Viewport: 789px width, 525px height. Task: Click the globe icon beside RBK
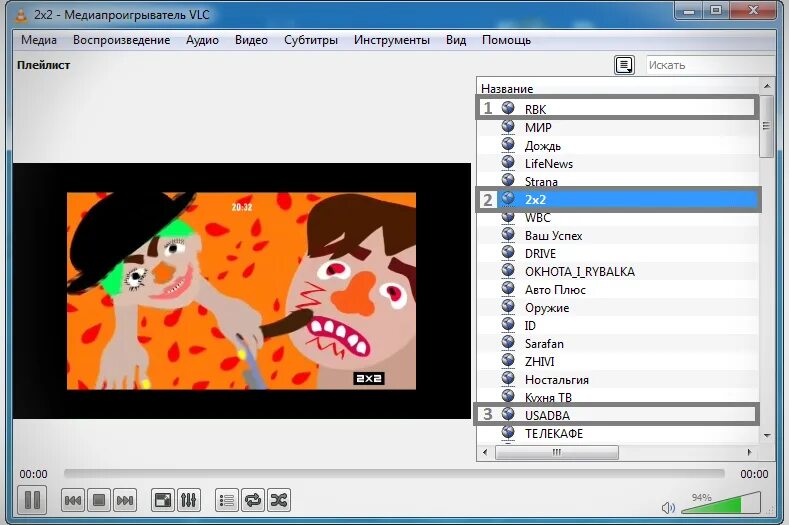point(508,108)
